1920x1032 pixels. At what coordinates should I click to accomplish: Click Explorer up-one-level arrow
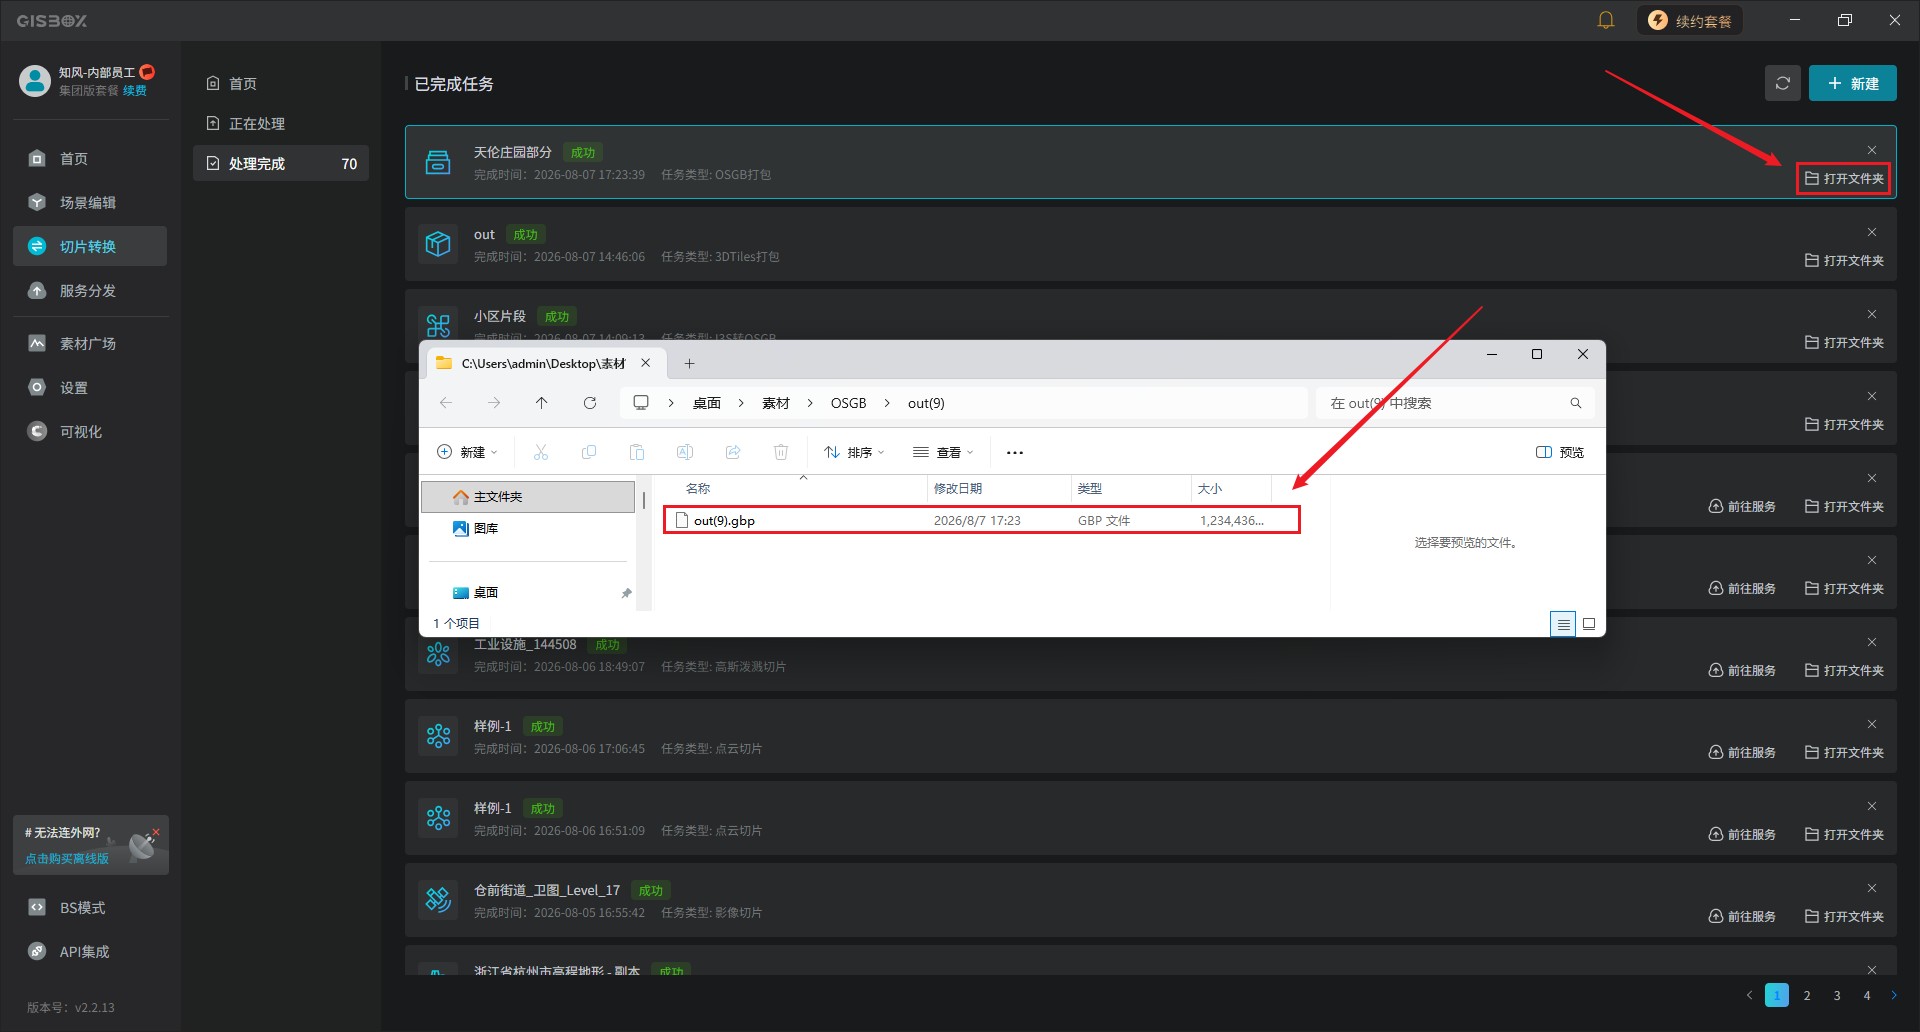pos(542,403)
